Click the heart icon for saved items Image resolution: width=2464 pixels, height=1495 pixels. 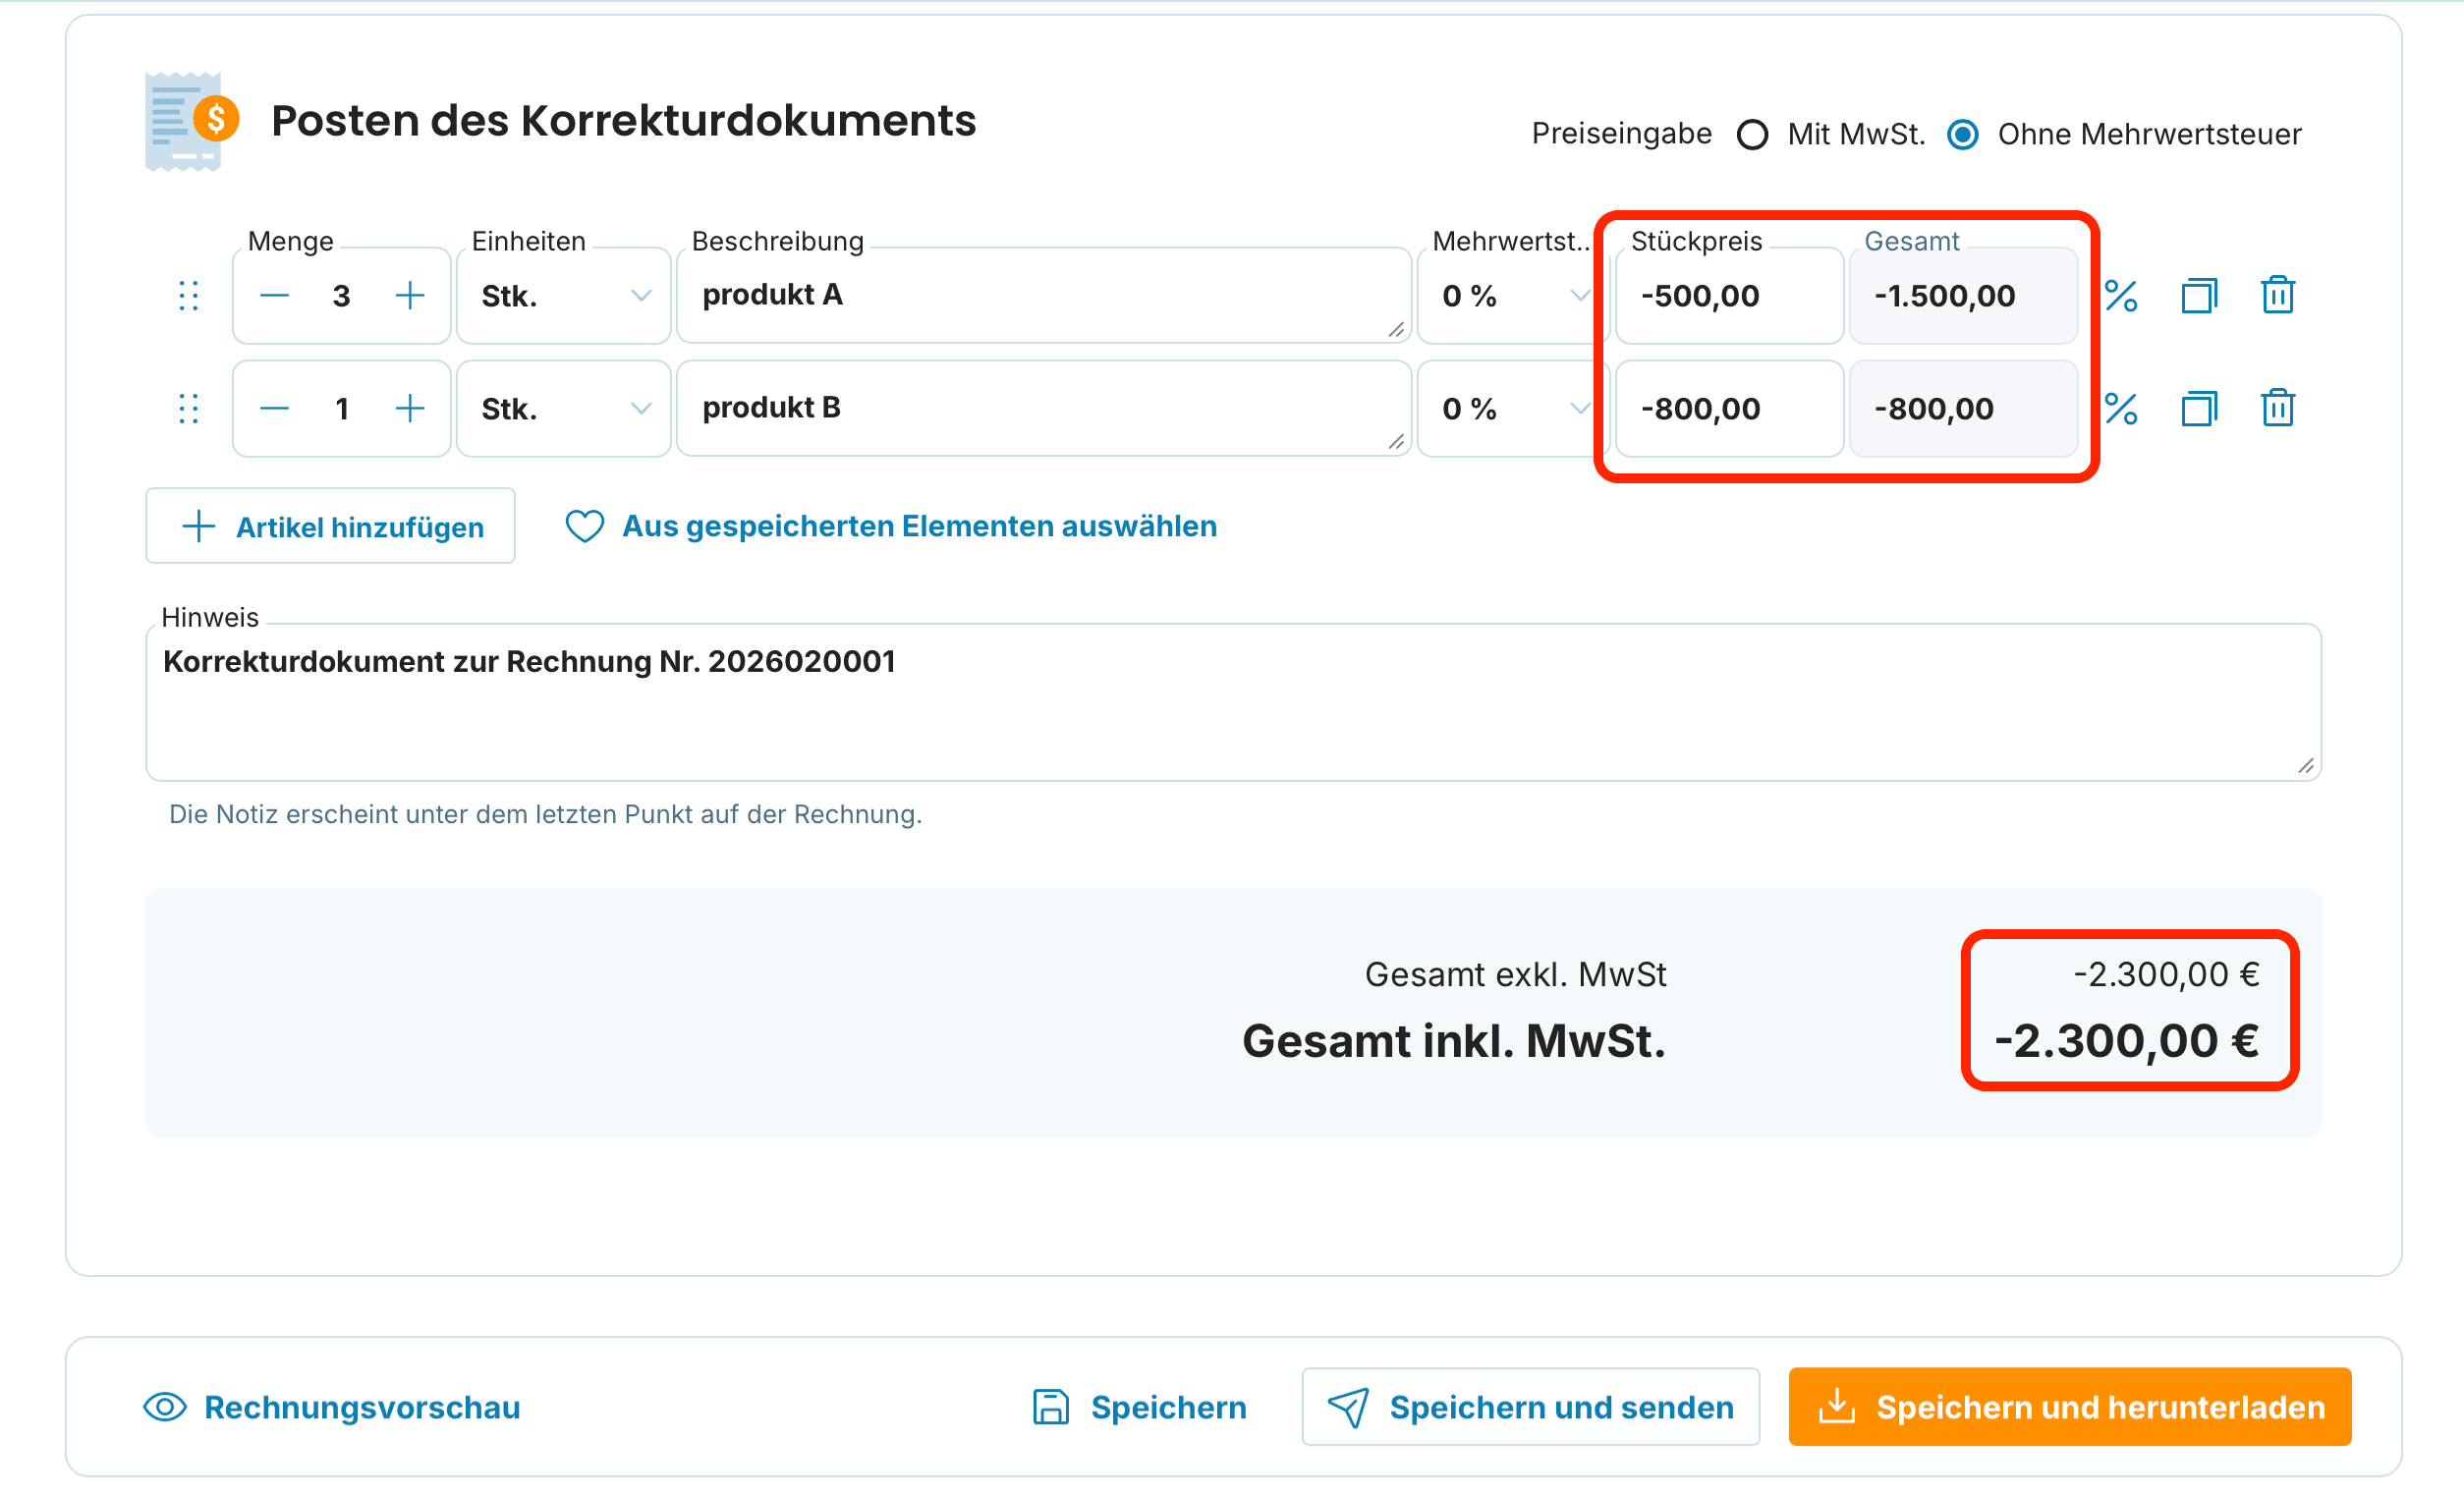coord(585,526)
